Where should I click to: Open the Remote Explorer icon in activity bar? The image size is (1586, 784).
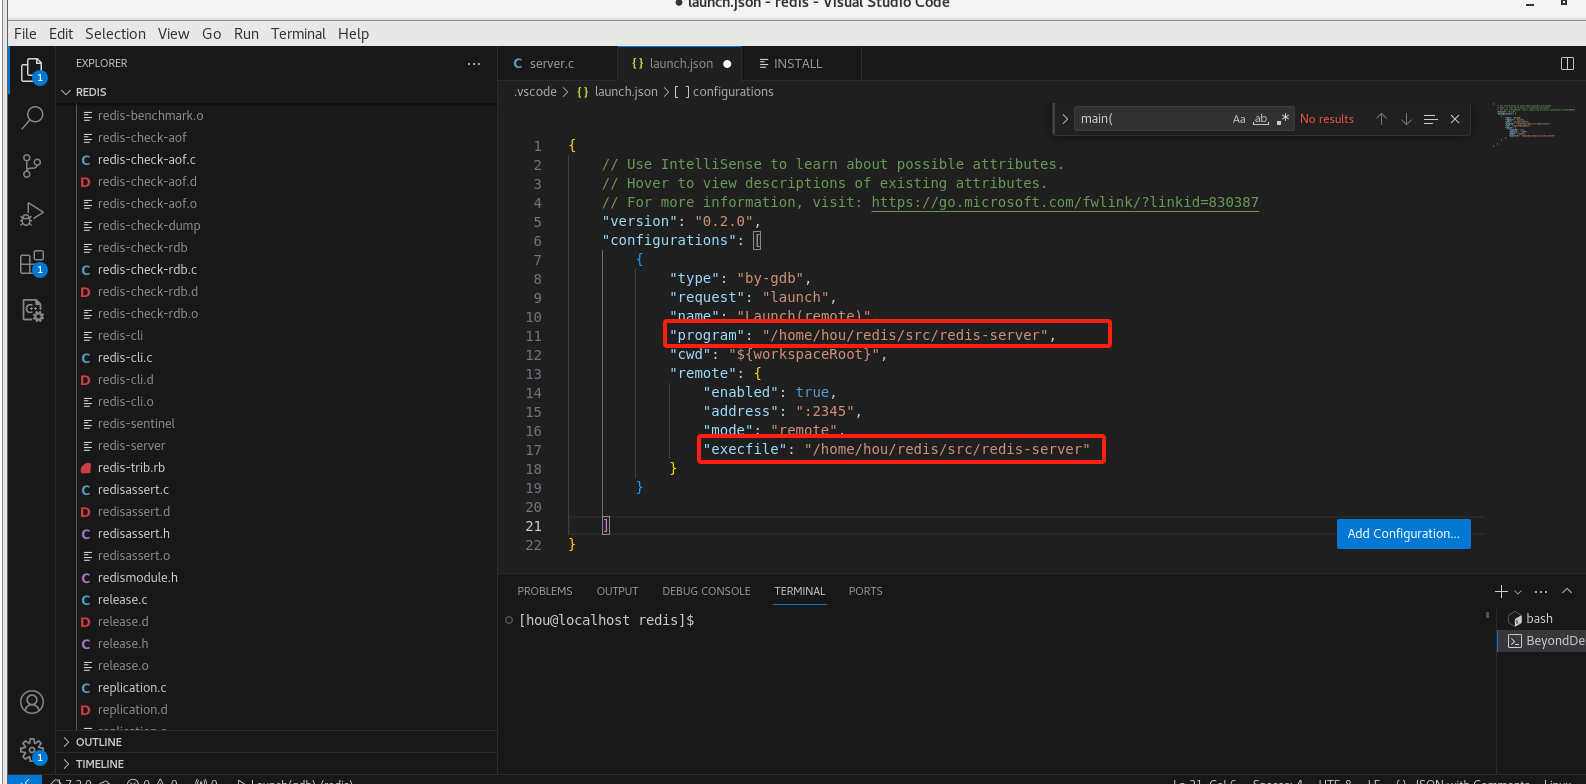click(32, 310)
